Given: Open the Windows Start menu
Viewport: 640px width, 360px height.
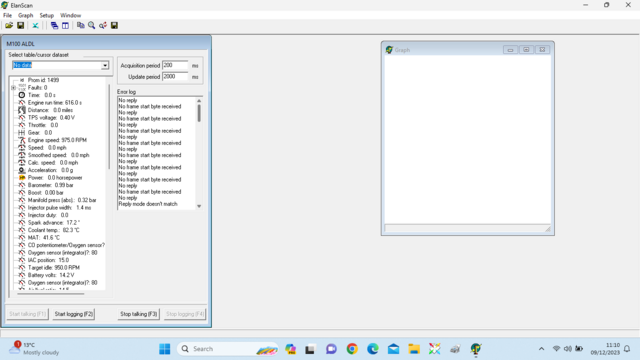Looking at the screenshot, I should tap(164, 349).
